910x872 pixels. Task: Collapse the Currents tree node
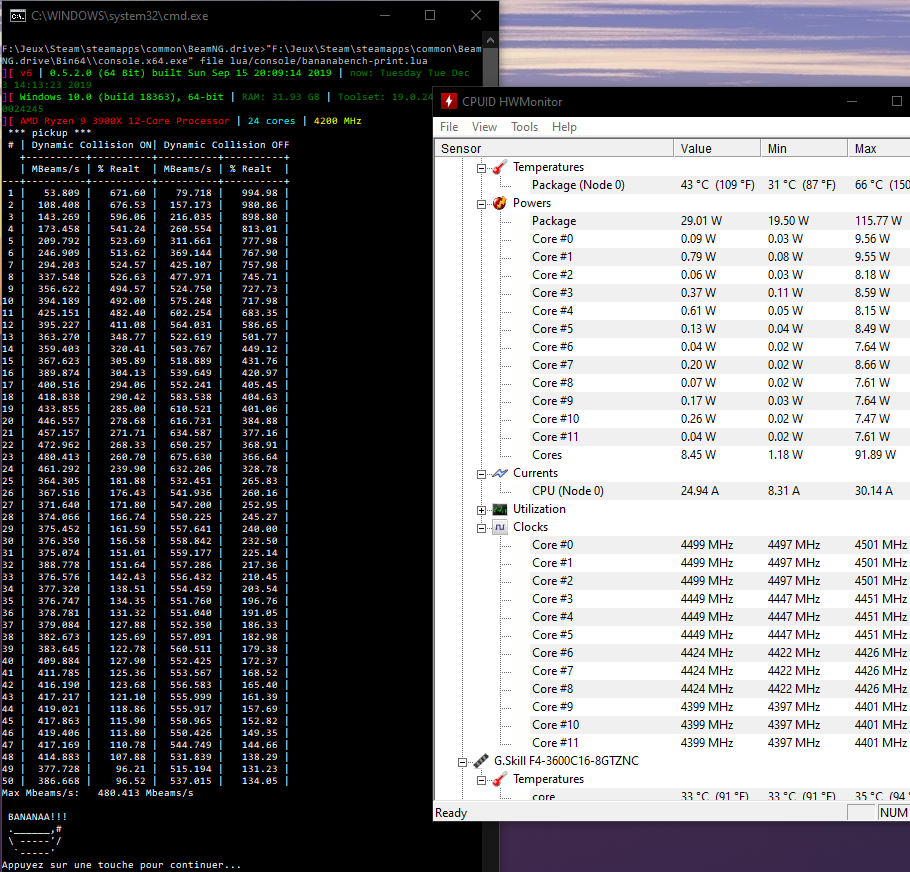[481, 474]
